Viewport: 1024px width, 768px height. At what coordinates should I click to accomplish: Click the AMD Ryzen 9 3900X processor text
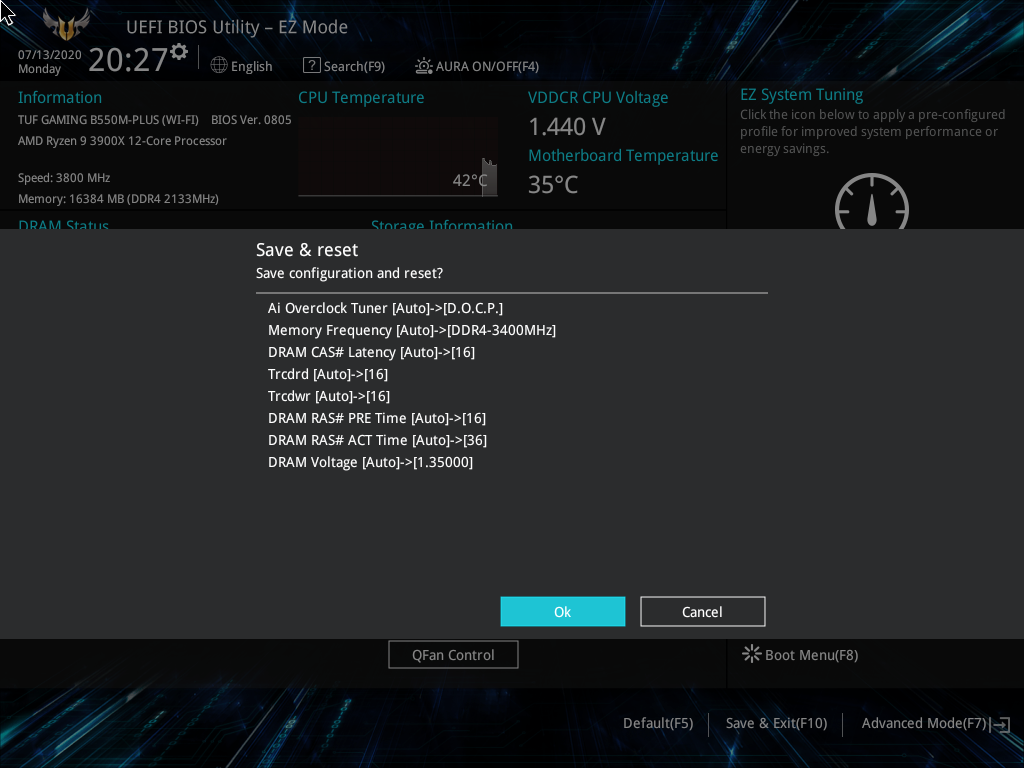pyautogui.click(x=122, y=141)
